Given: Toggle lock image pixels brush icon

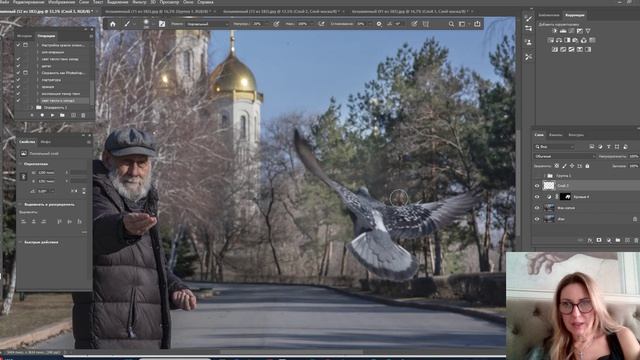Looking at the screenshot, I should pyautogui.click(x=564, y=166).
